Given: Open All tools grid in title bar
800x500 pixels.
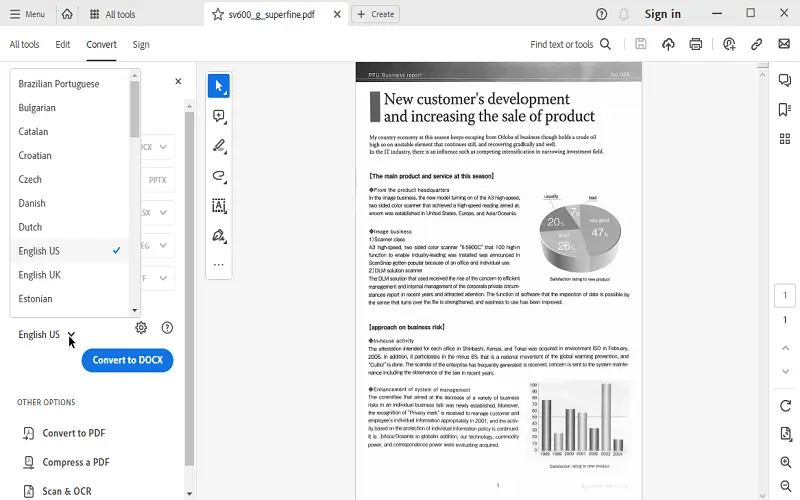Looking at the screenshot, I should (x=112, y=14).
